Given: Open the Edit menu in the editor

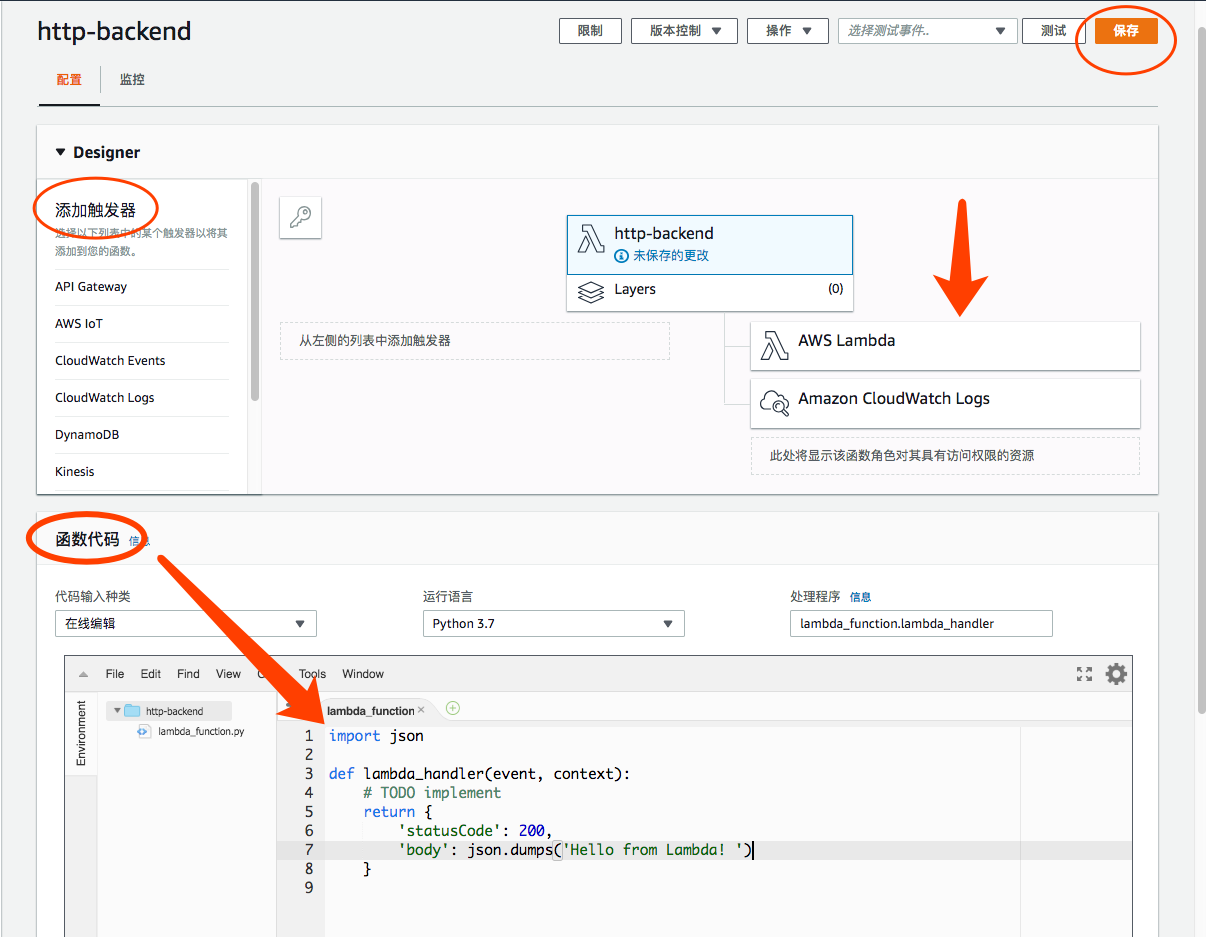Looking at the screenshot, I should pyautogui.click(x=151, y=674).
